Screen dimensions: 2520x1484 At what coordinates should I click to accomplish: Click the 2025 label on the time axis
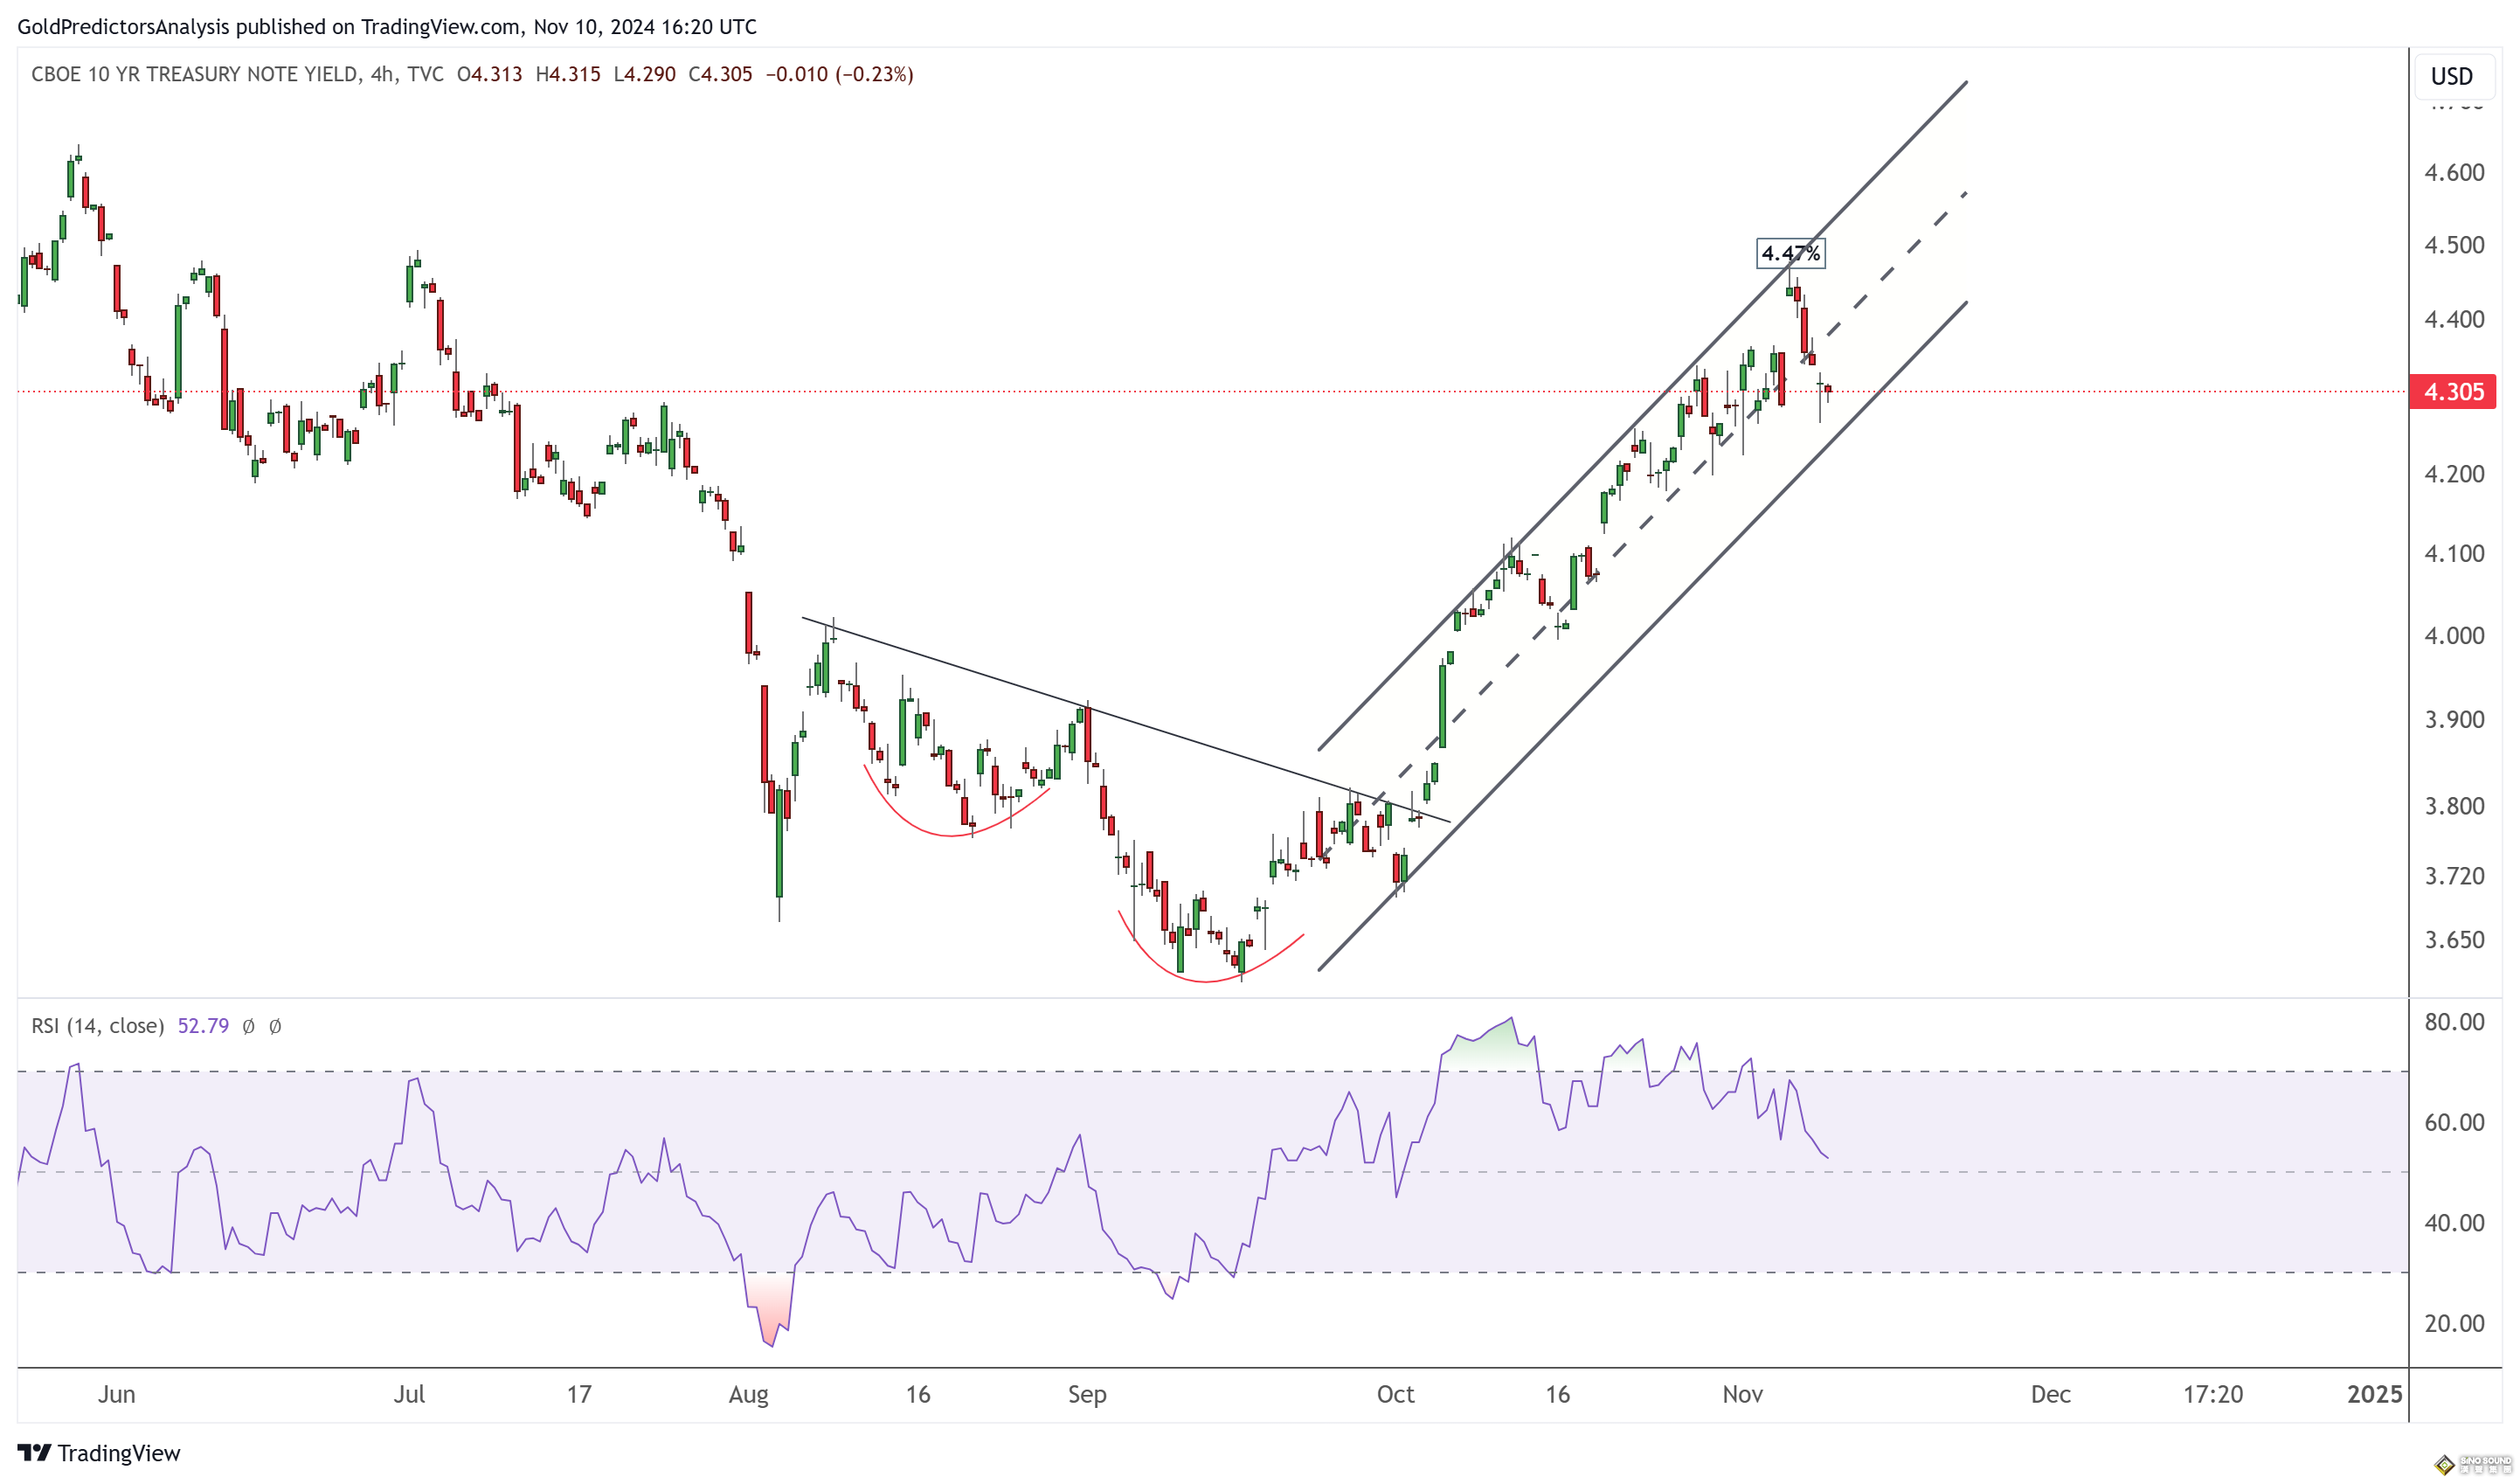(x=2374, y=1394)
